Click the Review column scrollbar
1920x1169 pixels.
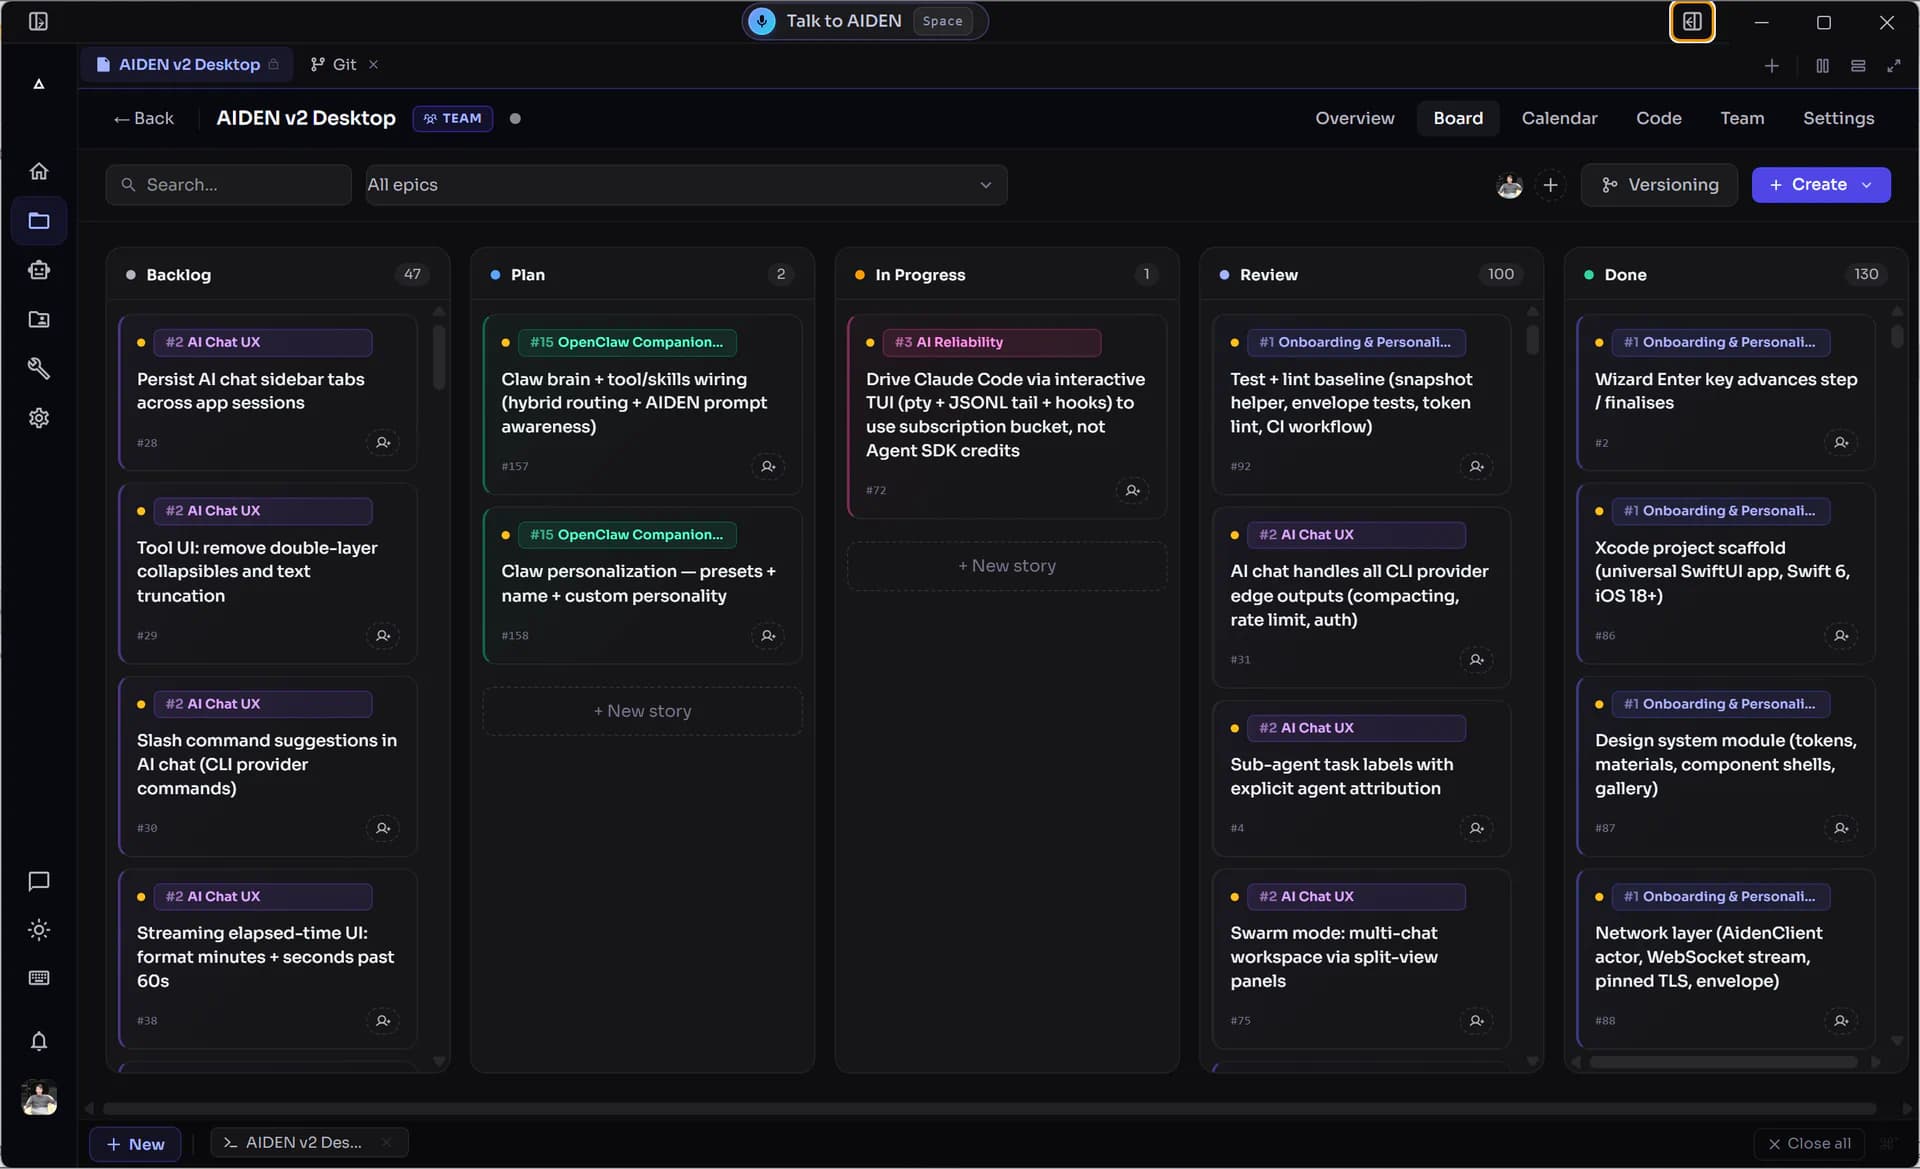coord(1532,339)
